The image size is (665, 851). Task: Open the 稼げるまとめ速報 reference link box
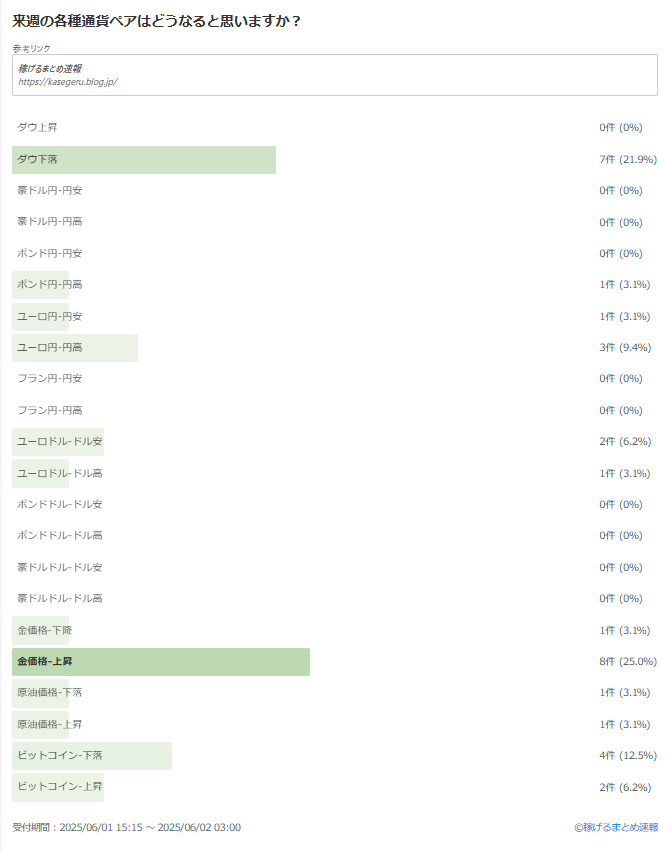coord(334,75)
